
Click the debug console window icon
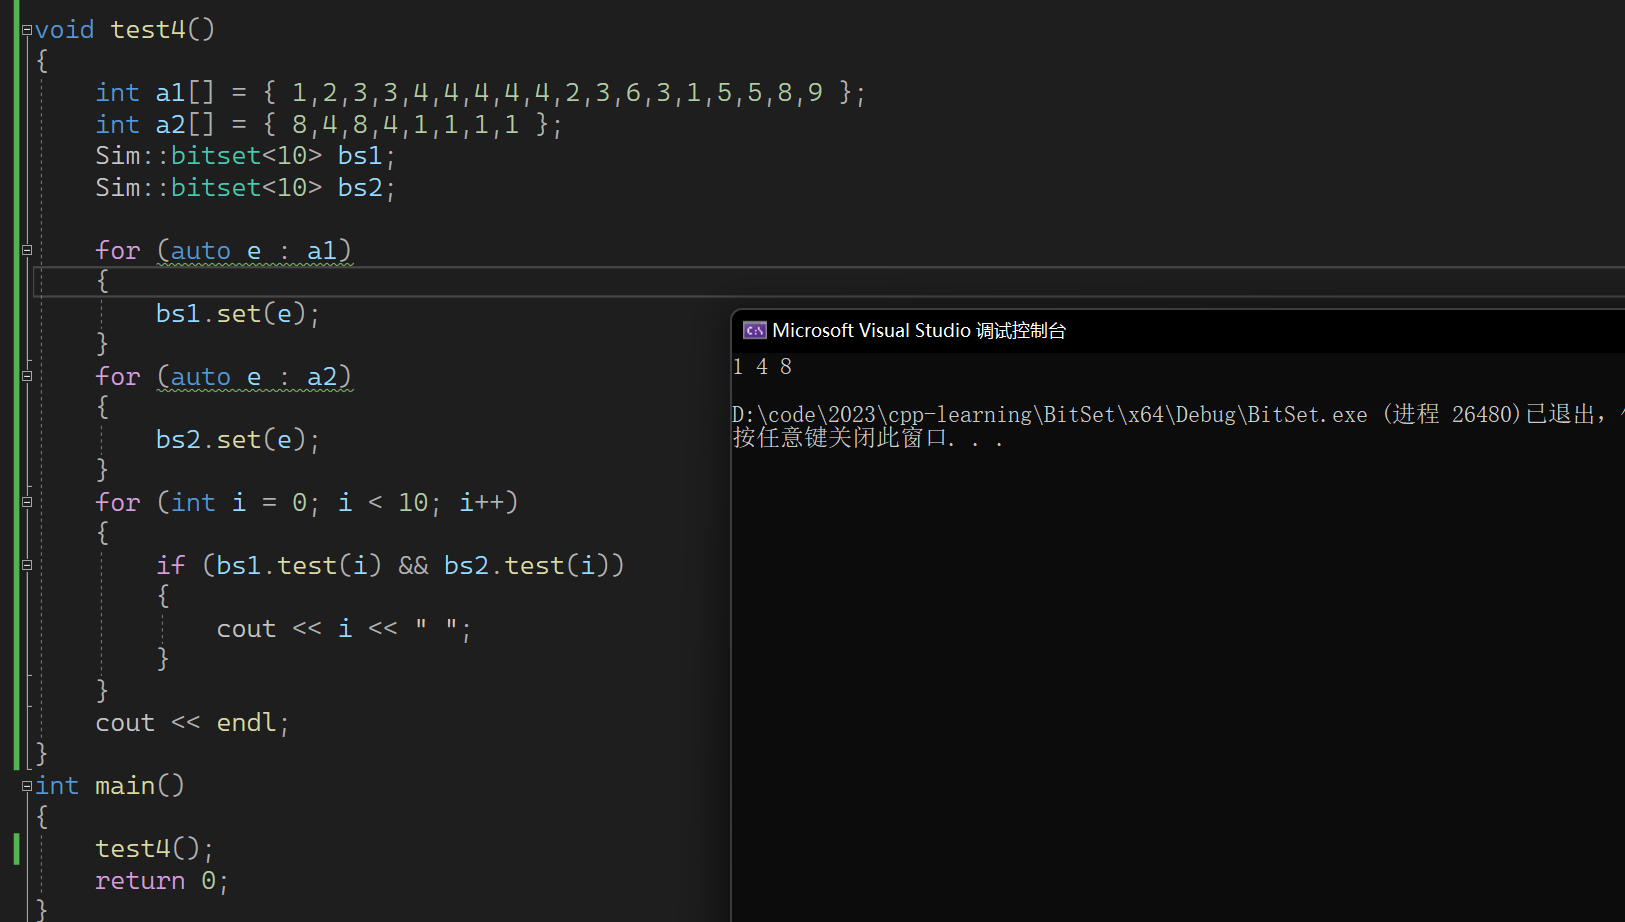(x=754, y=330)
